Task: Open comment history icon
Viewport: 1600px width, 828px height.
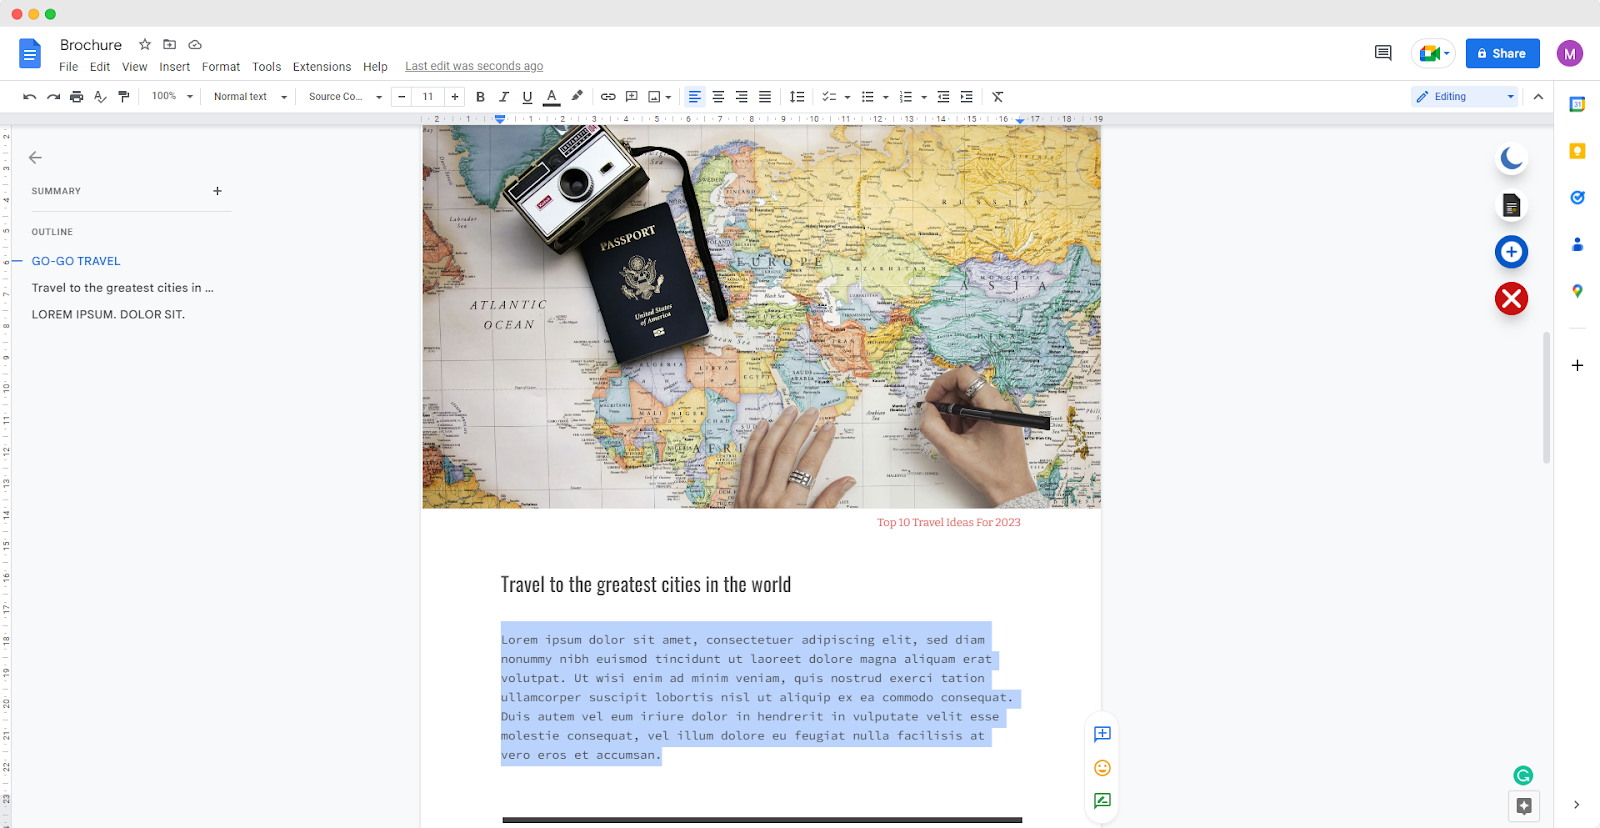Action: pyautogui.click(x=1383, y=53)
